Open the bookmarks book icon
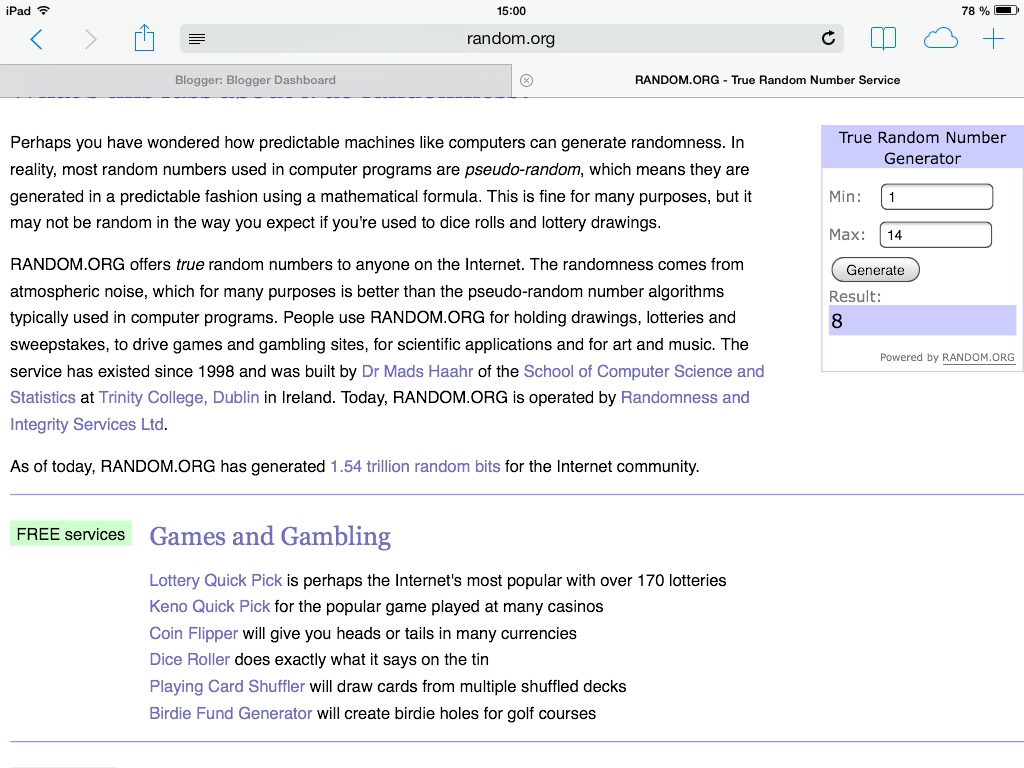The image size is (1024, 768). pyautogui.click(x=883, y=39)
